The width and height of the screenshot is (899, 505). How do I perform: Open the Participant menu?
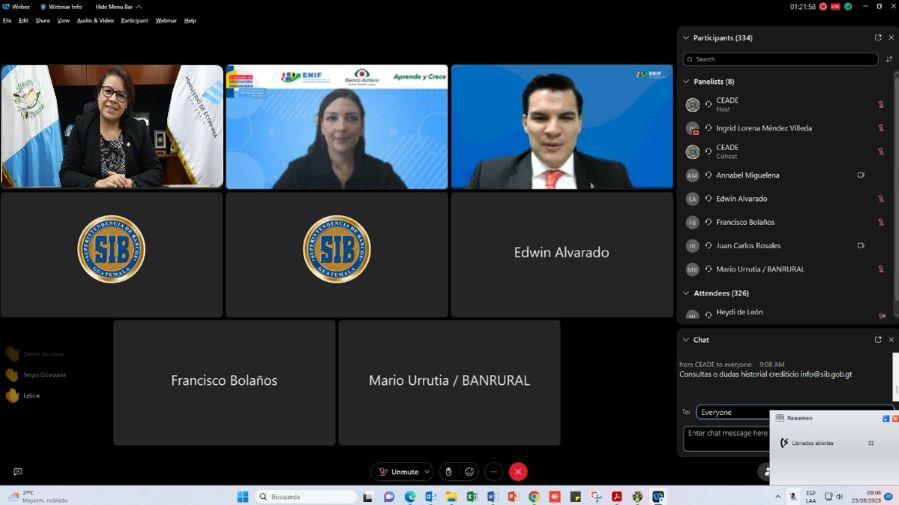(x=134, y=20)
